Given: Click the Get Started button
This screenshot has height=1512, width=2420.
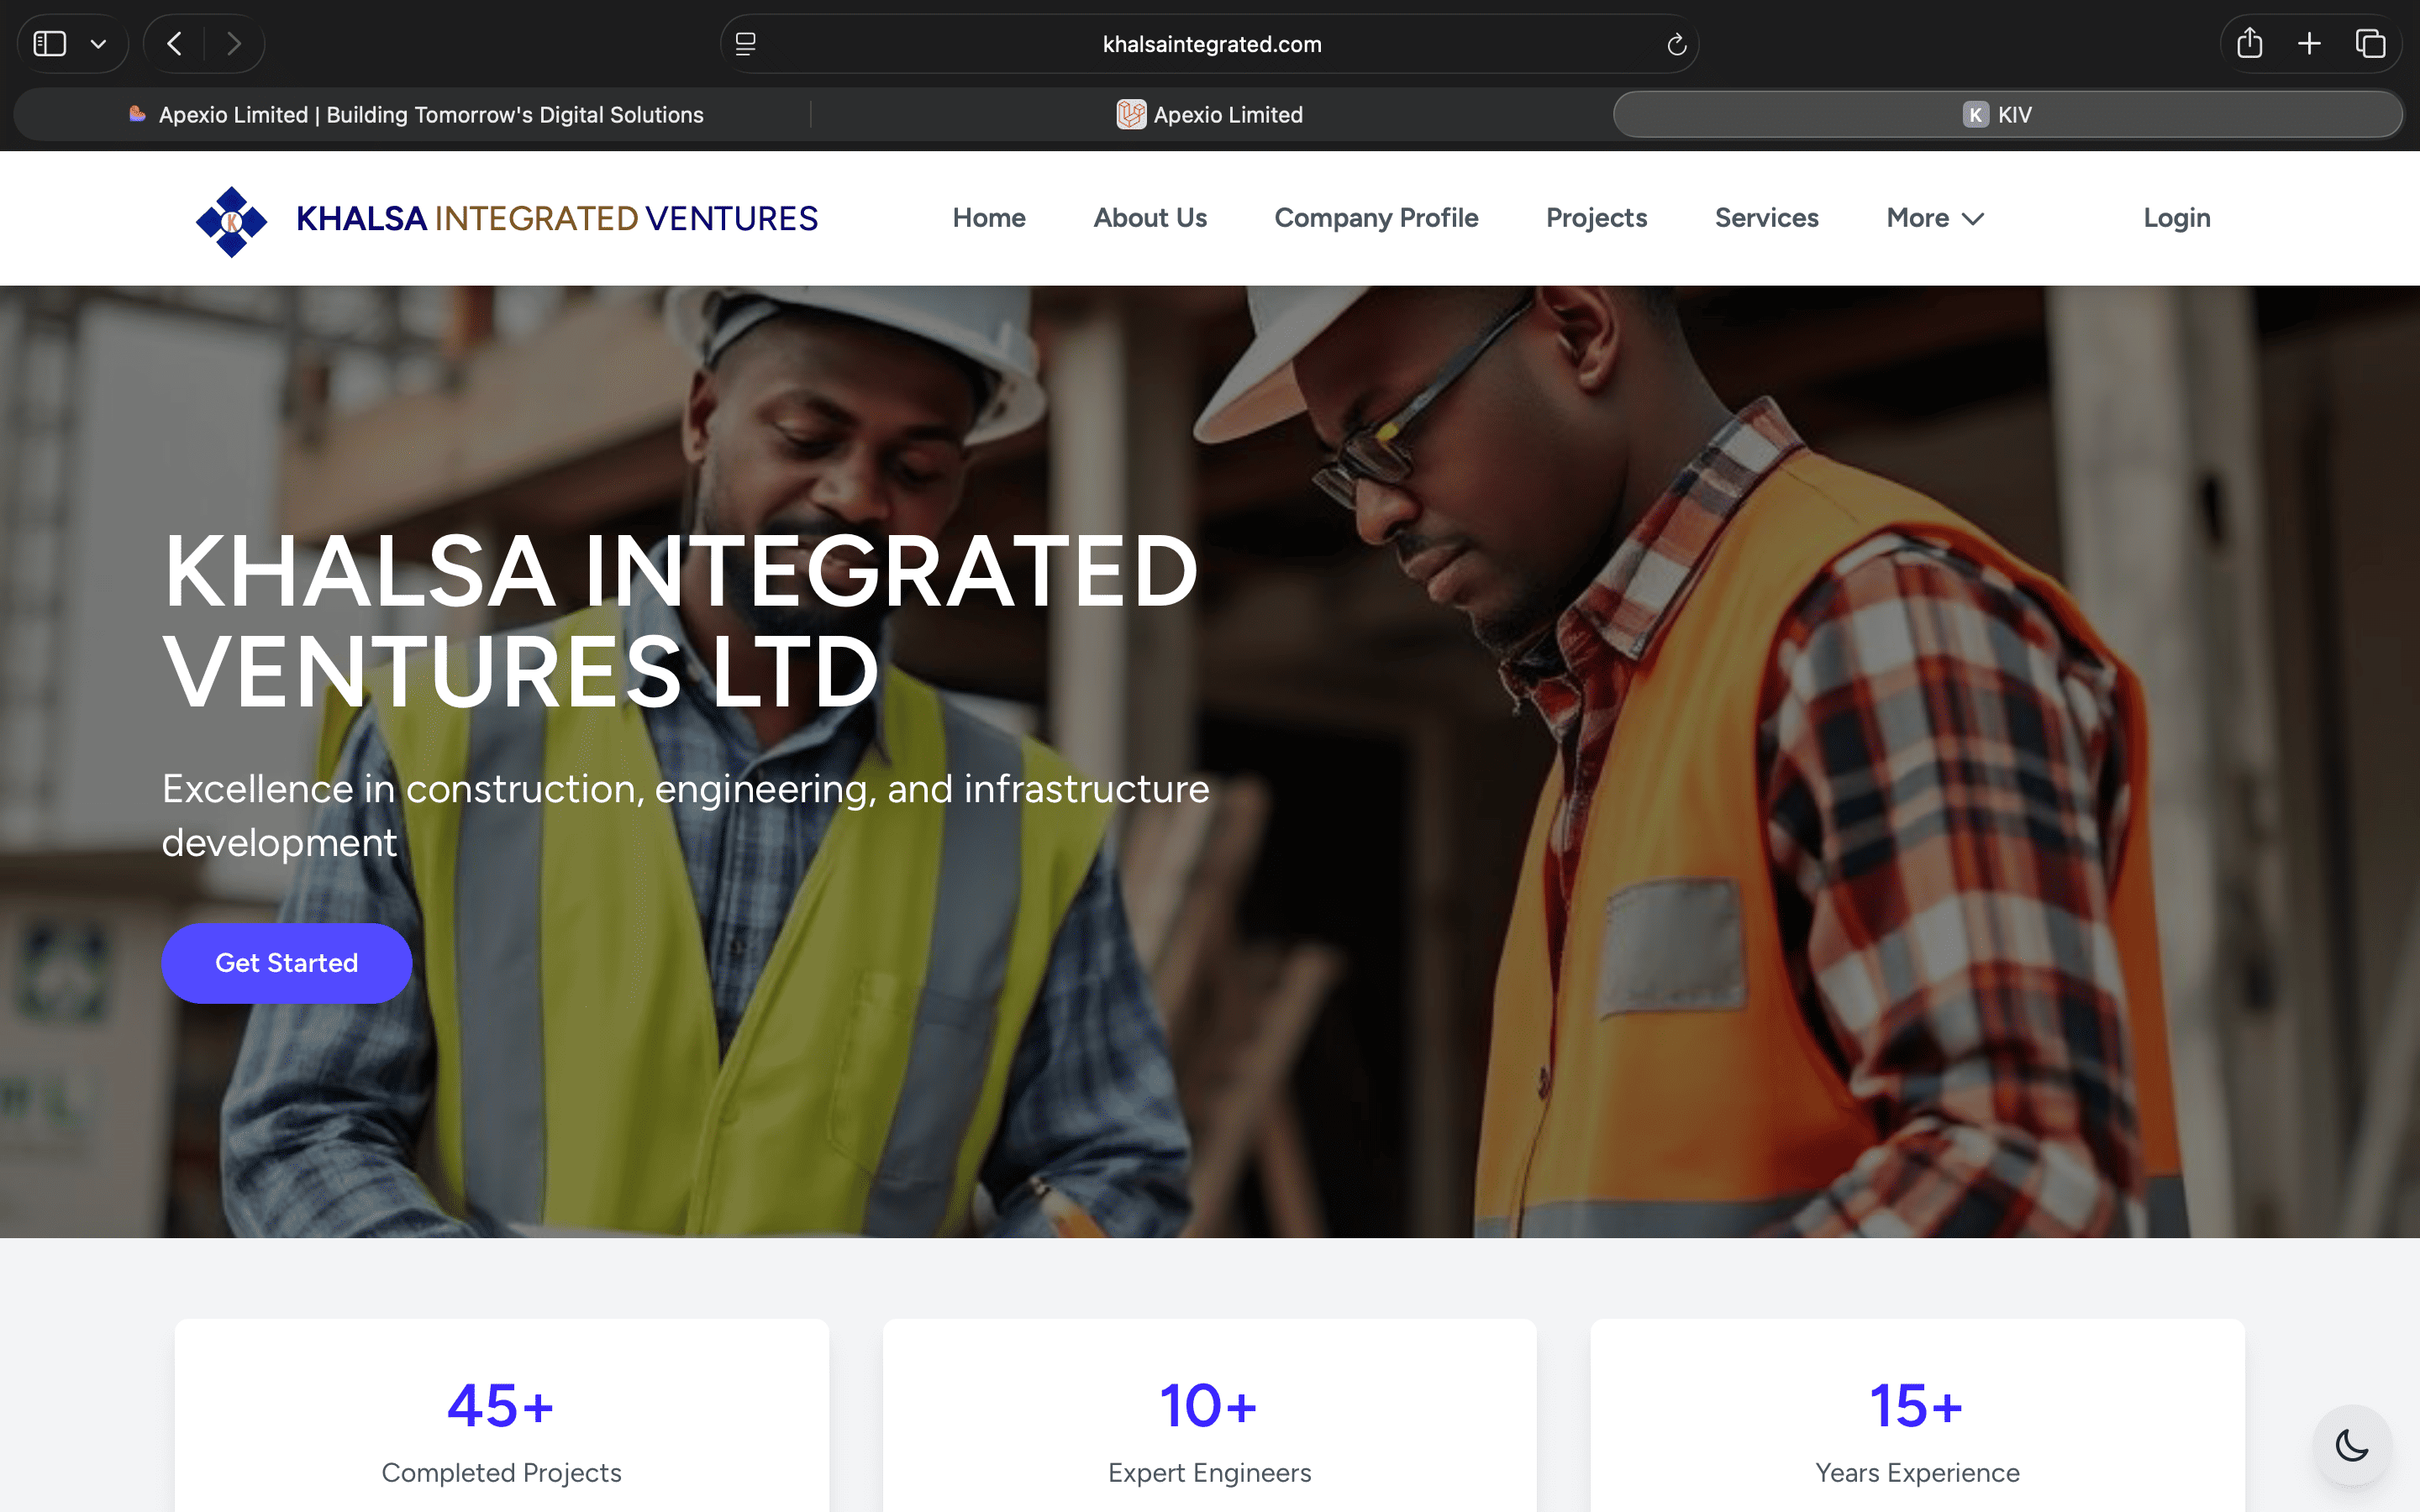Looking at the screenshot, I should 286,962.
